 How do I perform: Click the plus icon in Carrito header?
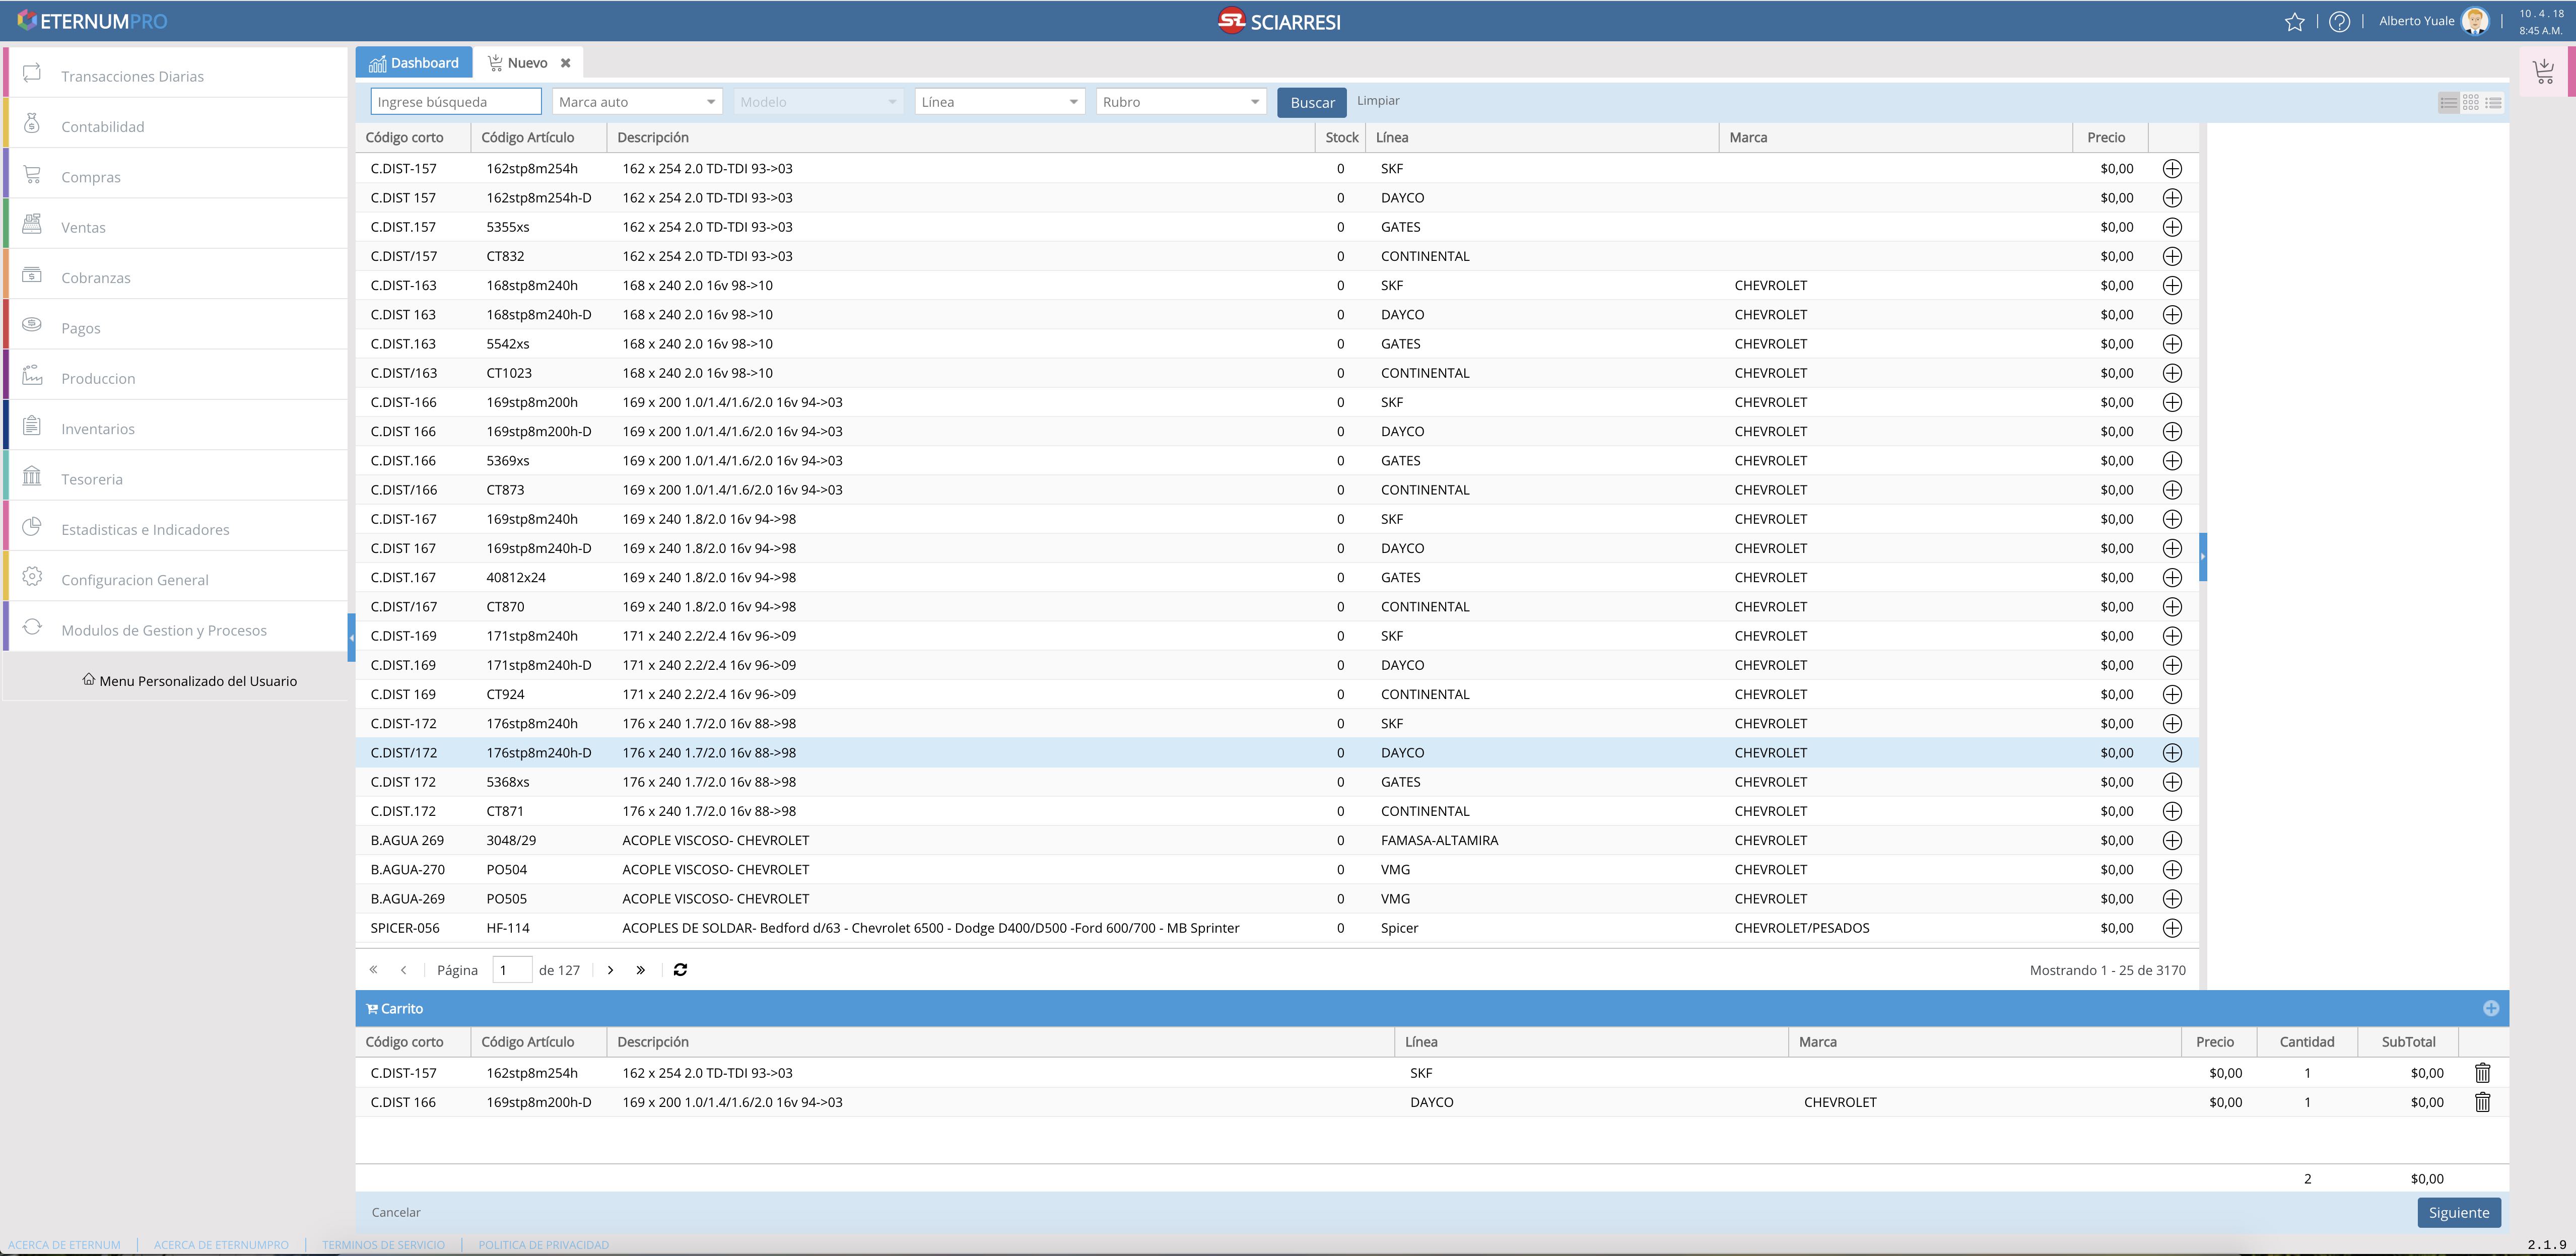(x=2491, y=1008)
